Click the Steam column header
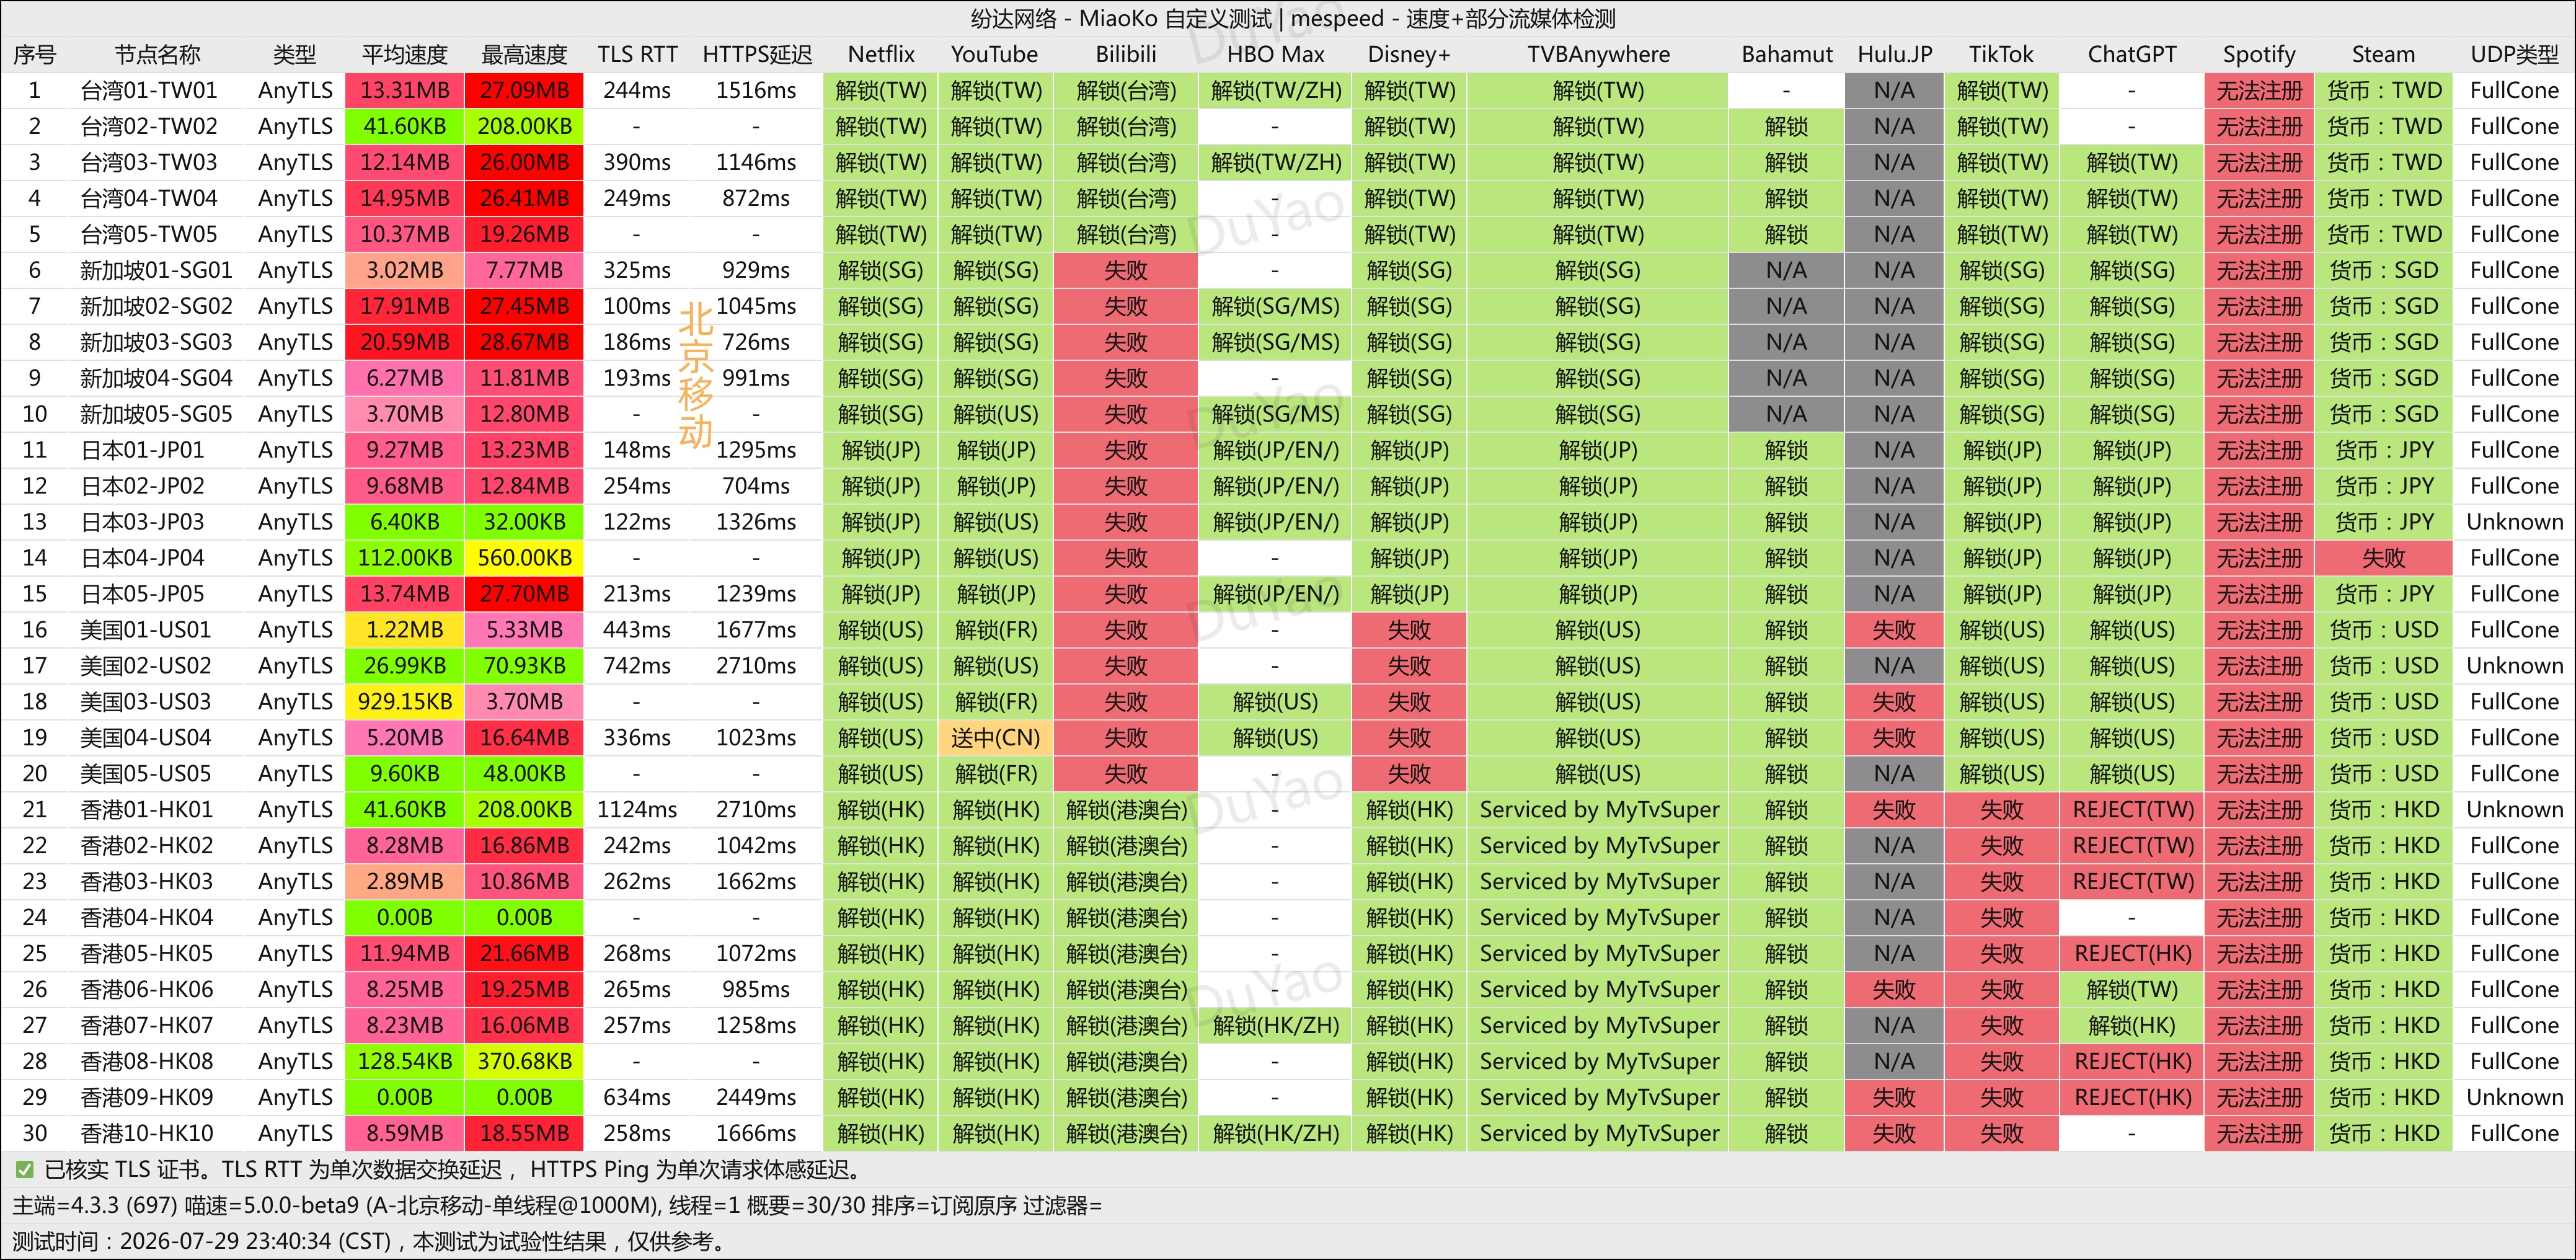Screen dimensions: 2576x1260 pos(2383,54)
